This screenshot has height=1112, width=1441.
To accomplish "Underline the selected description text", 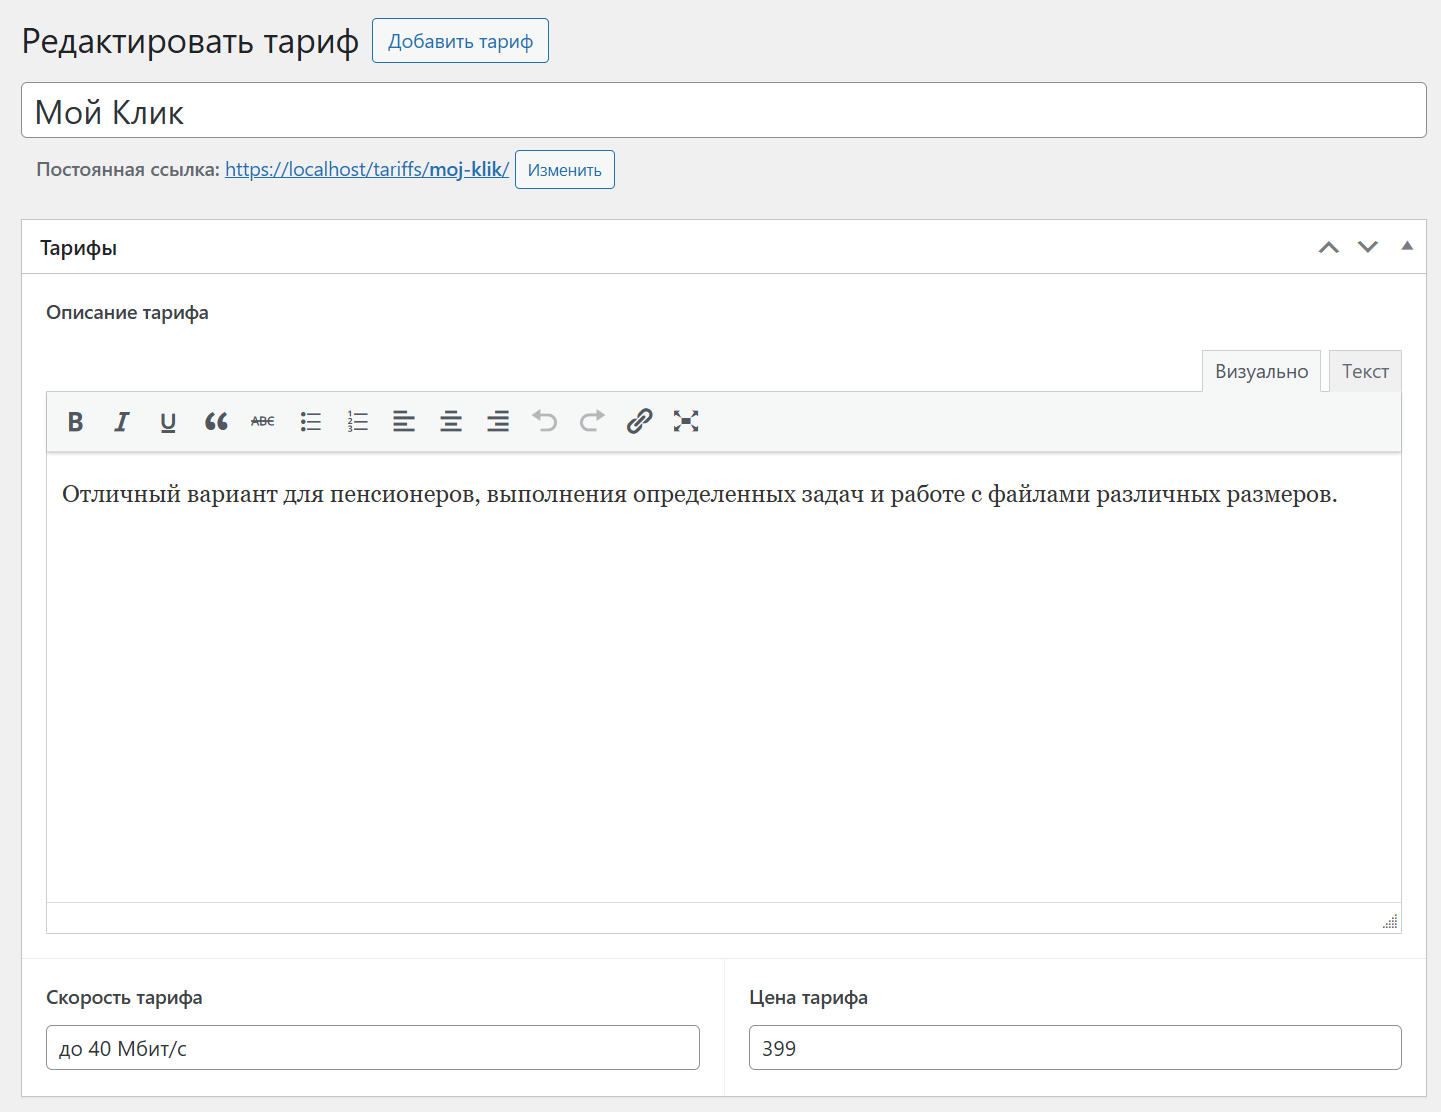I will [x=168, y=422].
